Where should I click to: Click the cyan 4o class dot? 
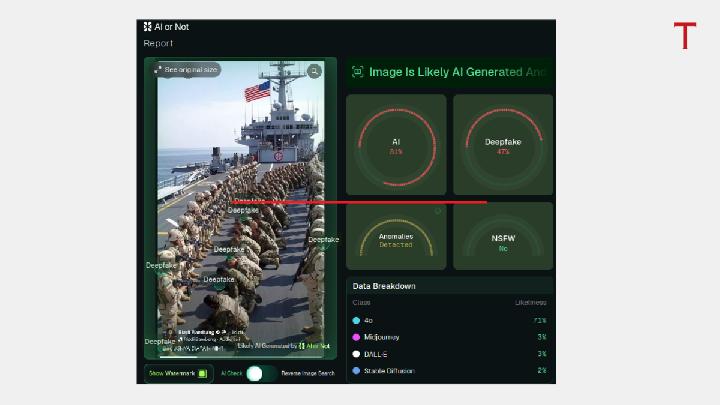(x=356, y=321)
